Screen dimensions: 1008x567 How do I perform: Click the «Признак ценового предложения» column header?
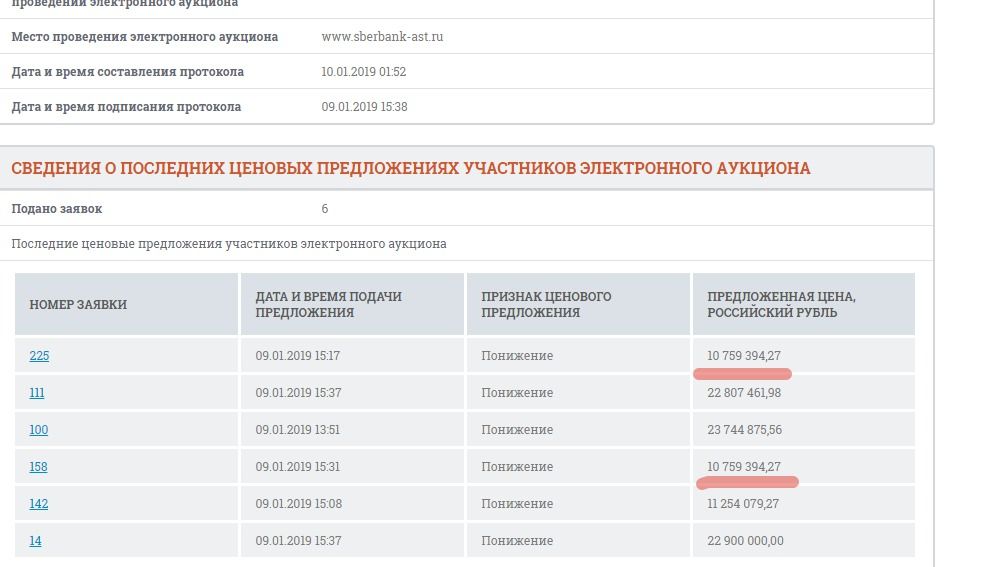click(x=546, y=304)
